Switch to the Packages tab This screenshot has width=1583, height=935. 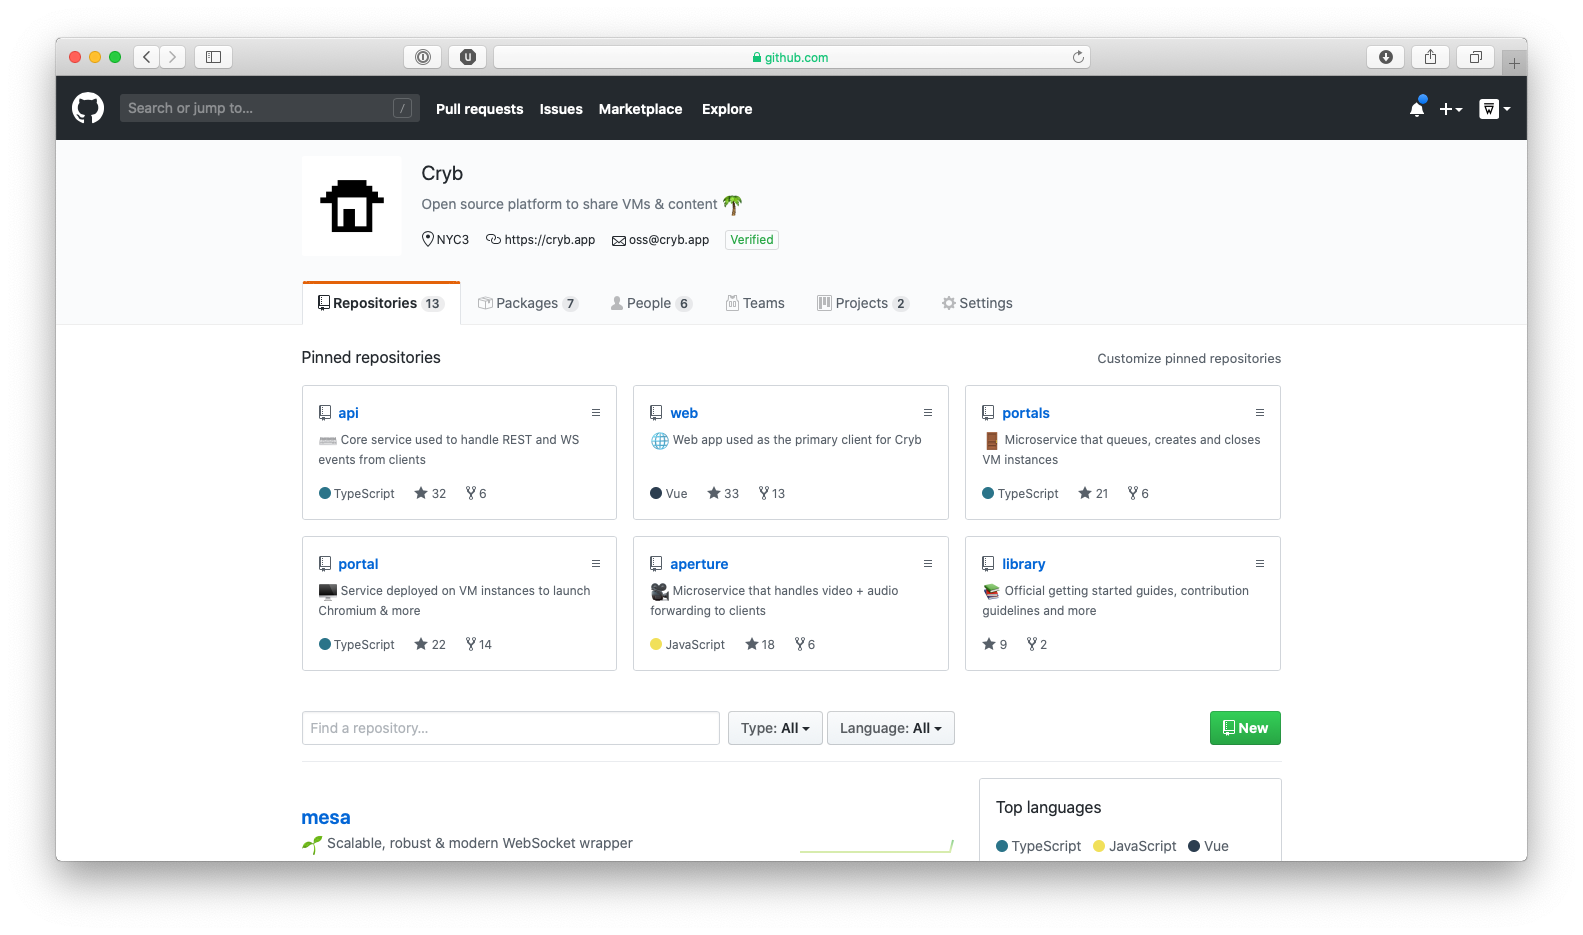tap(527, 304)
